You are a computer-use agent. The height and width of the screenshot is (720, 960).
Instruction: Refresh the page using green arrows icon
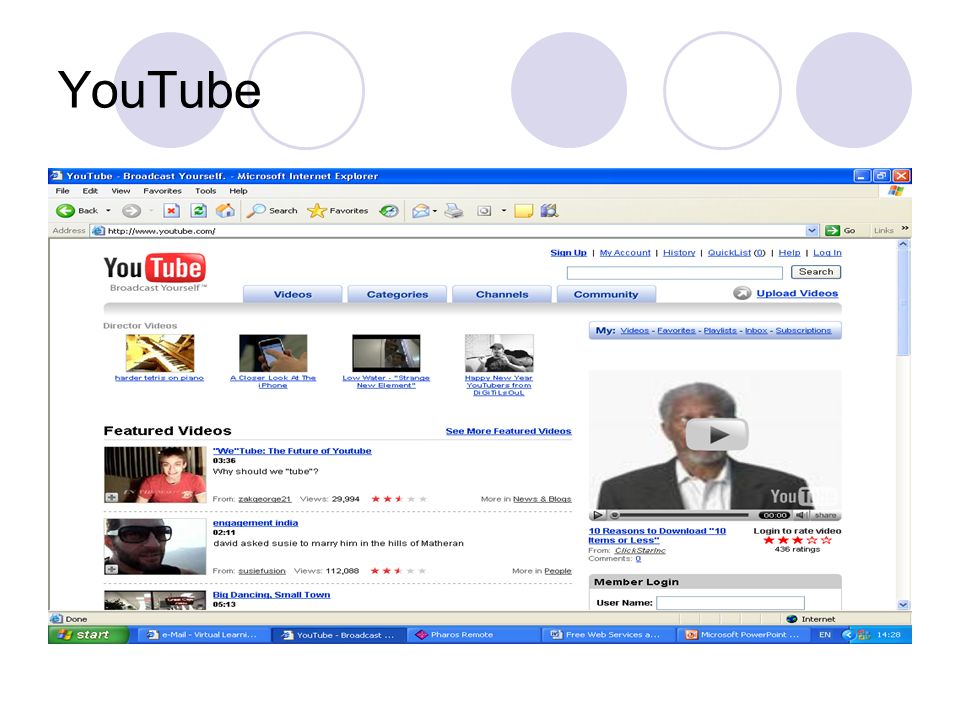coord(198,211)
